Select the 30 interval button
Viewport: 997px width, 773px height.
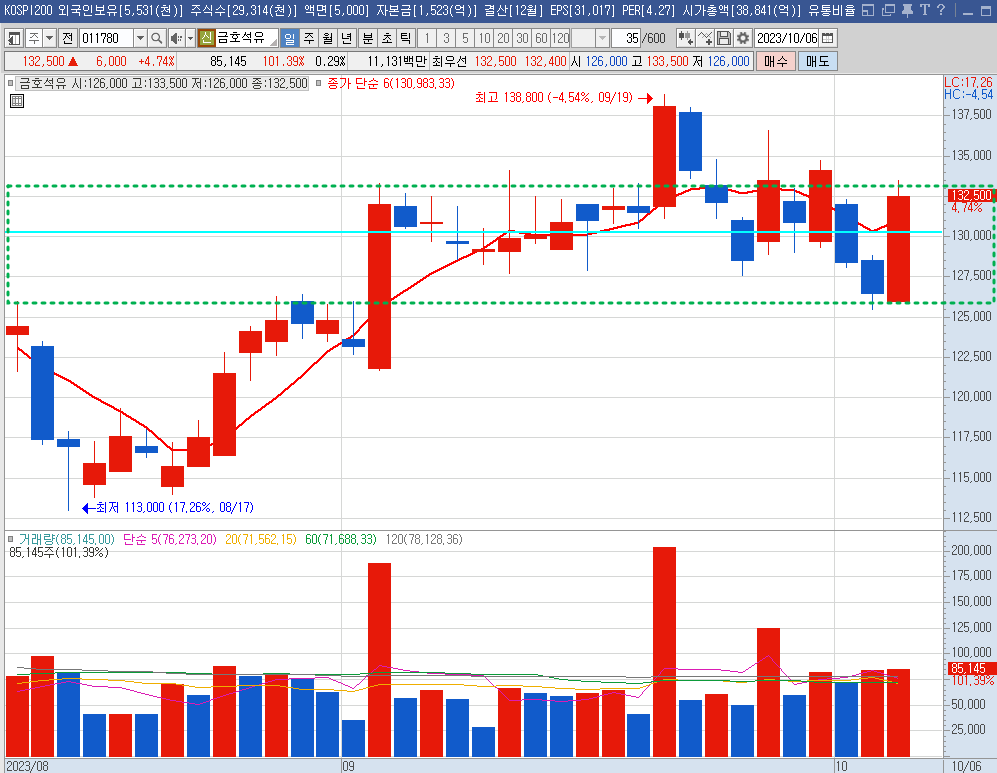pos(523,38)
